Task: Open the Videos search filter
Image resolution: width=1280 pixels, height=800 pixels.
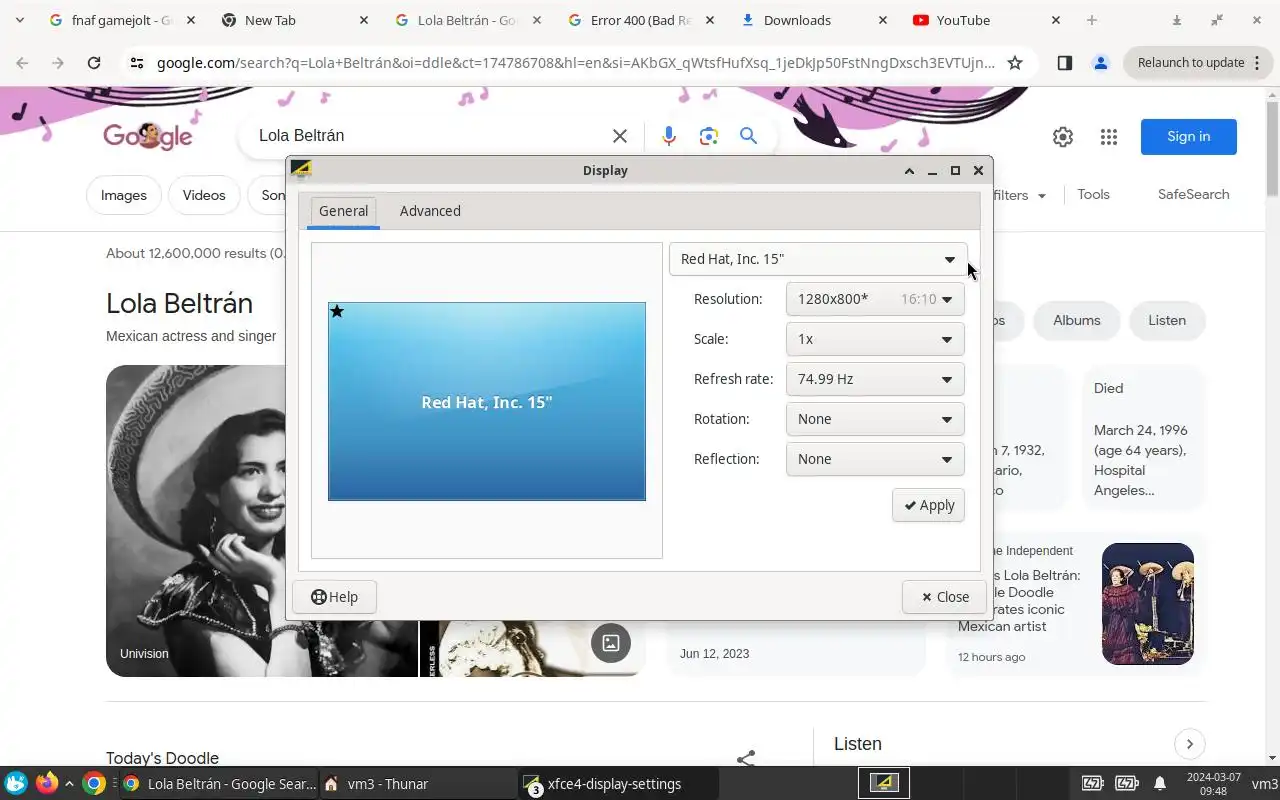Action: point(204,195)
